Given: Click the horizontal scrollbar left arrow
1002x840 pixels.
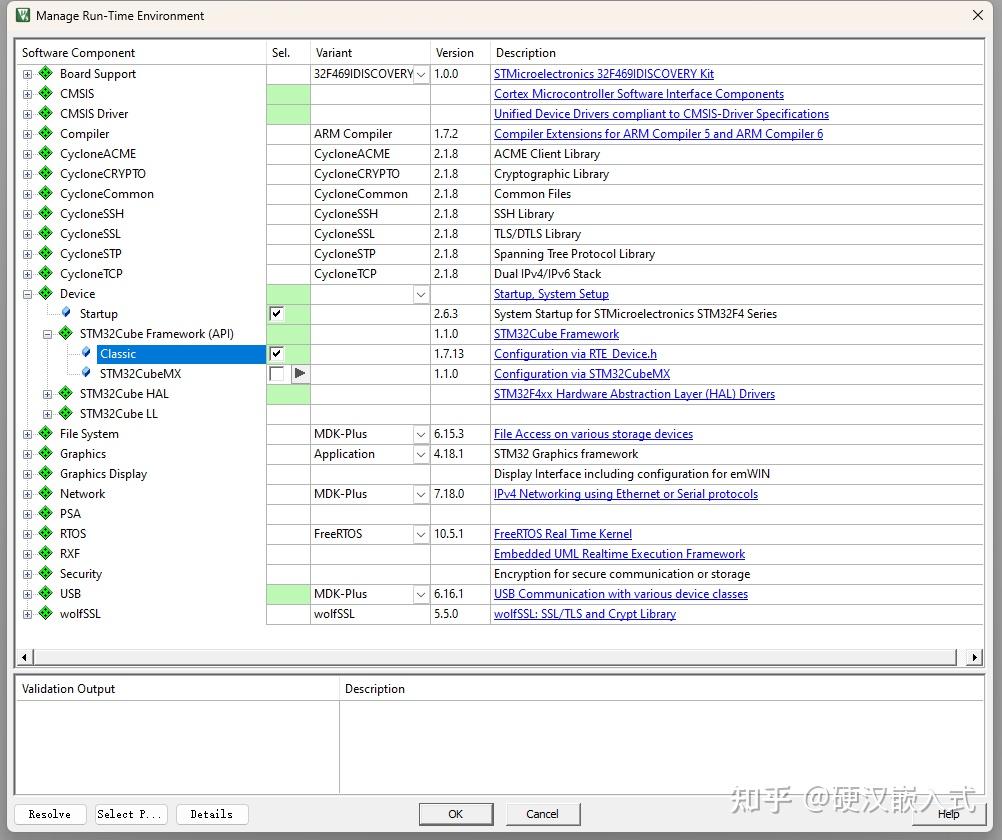Looking at the screenshot, I should point(24,657).
